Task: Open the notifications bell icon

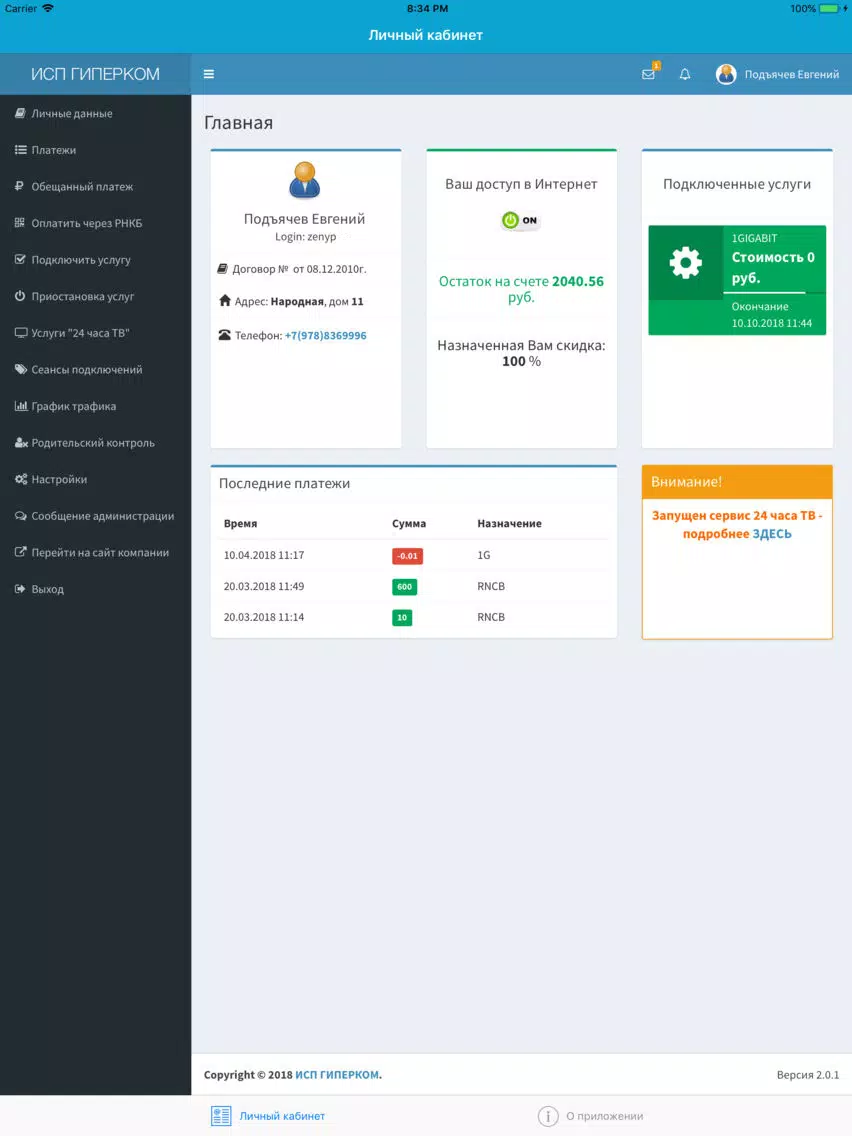Action: [685, 74]
